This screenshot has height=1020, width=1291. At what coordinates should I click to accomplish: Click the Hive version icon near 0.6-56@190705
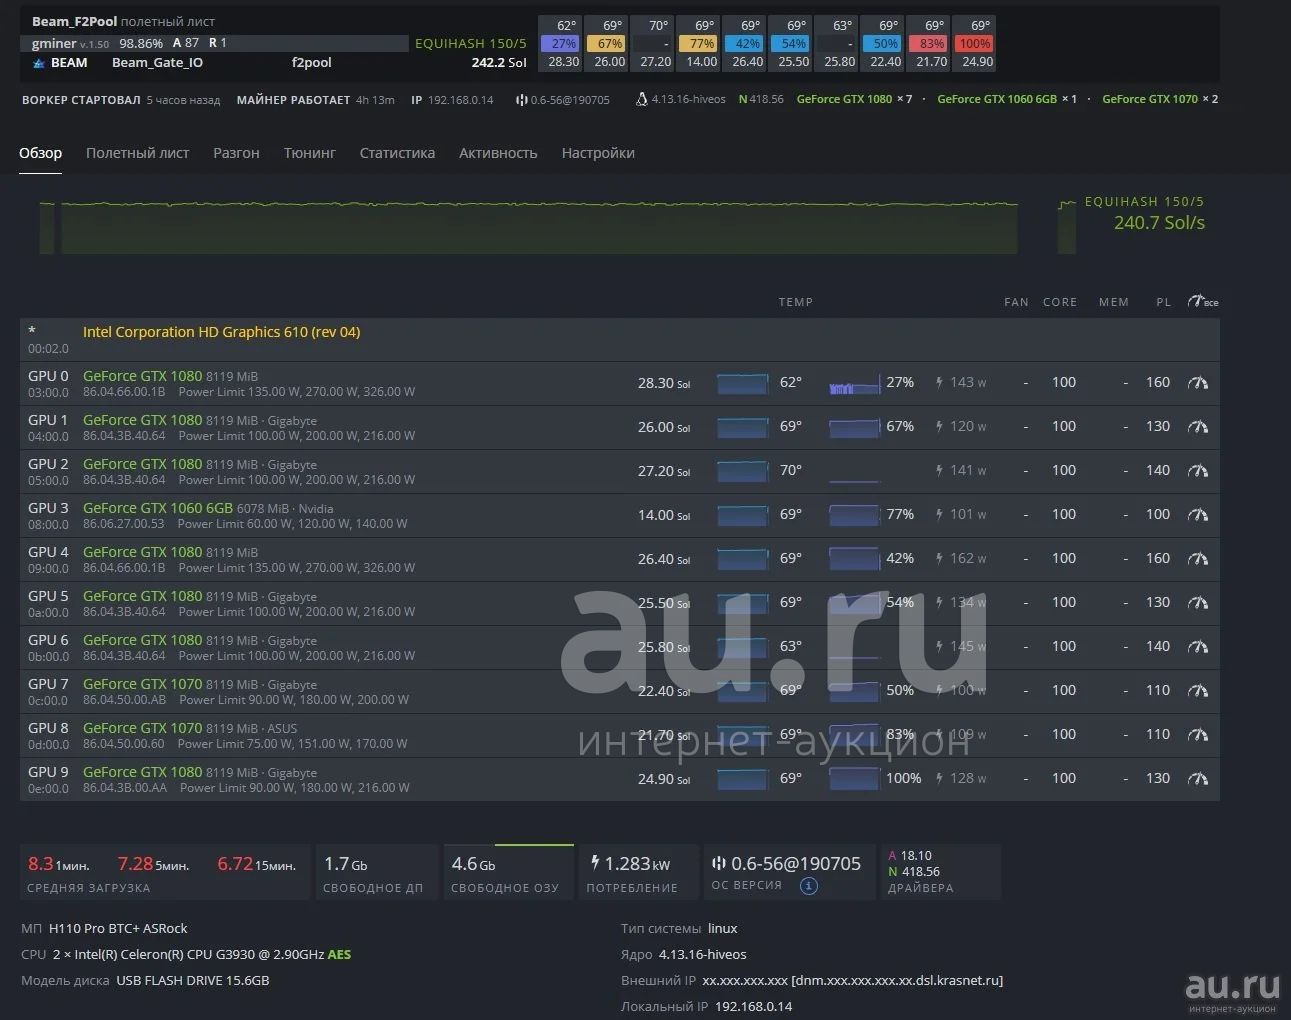(521, 100)
